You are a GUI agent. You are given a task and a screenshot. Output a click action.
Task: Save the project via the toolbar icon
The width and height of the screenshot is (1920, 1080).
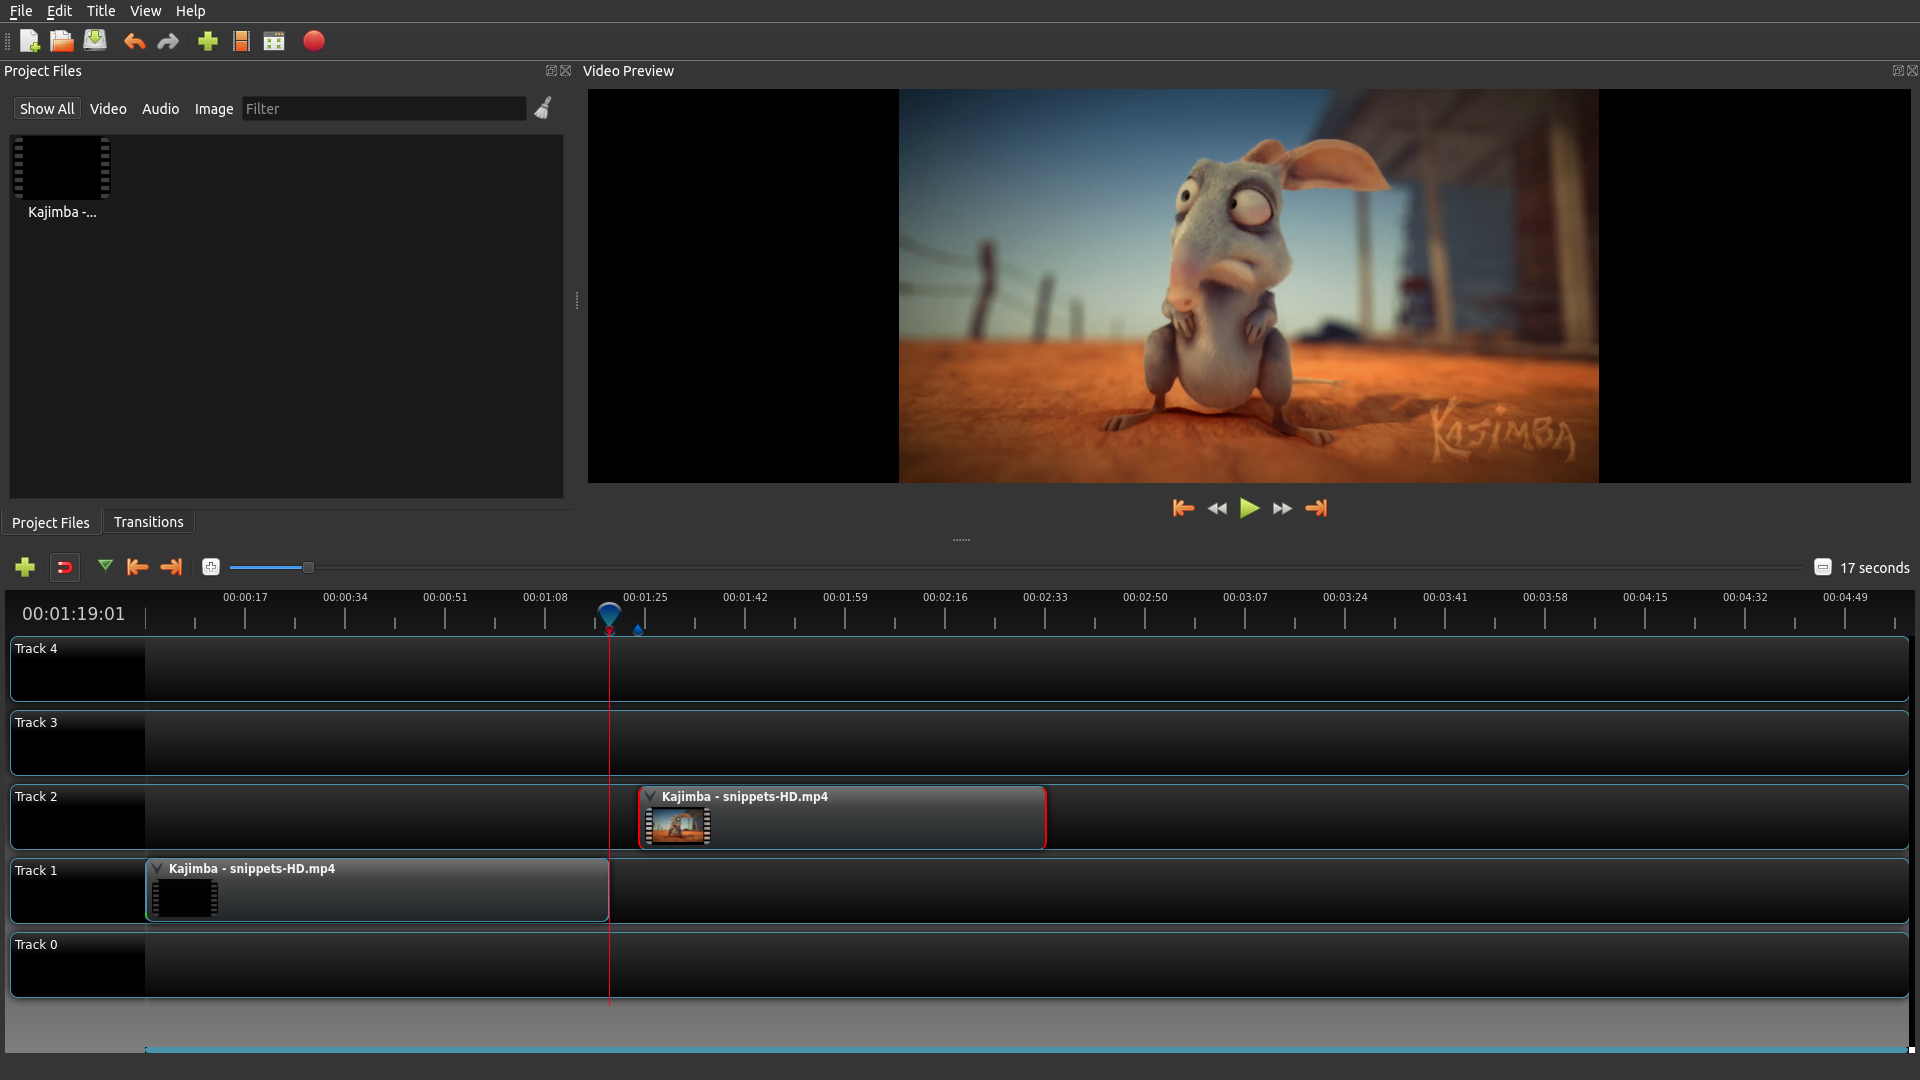click(x=95, y=41)
